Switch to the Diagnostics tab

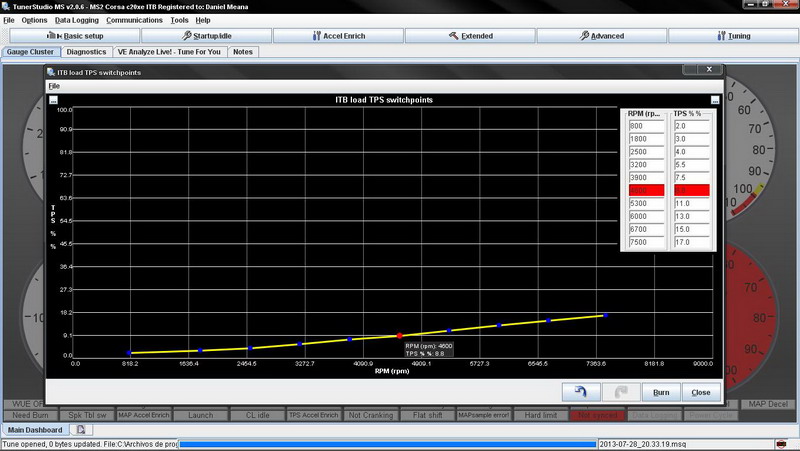click(x=86, y=52)
